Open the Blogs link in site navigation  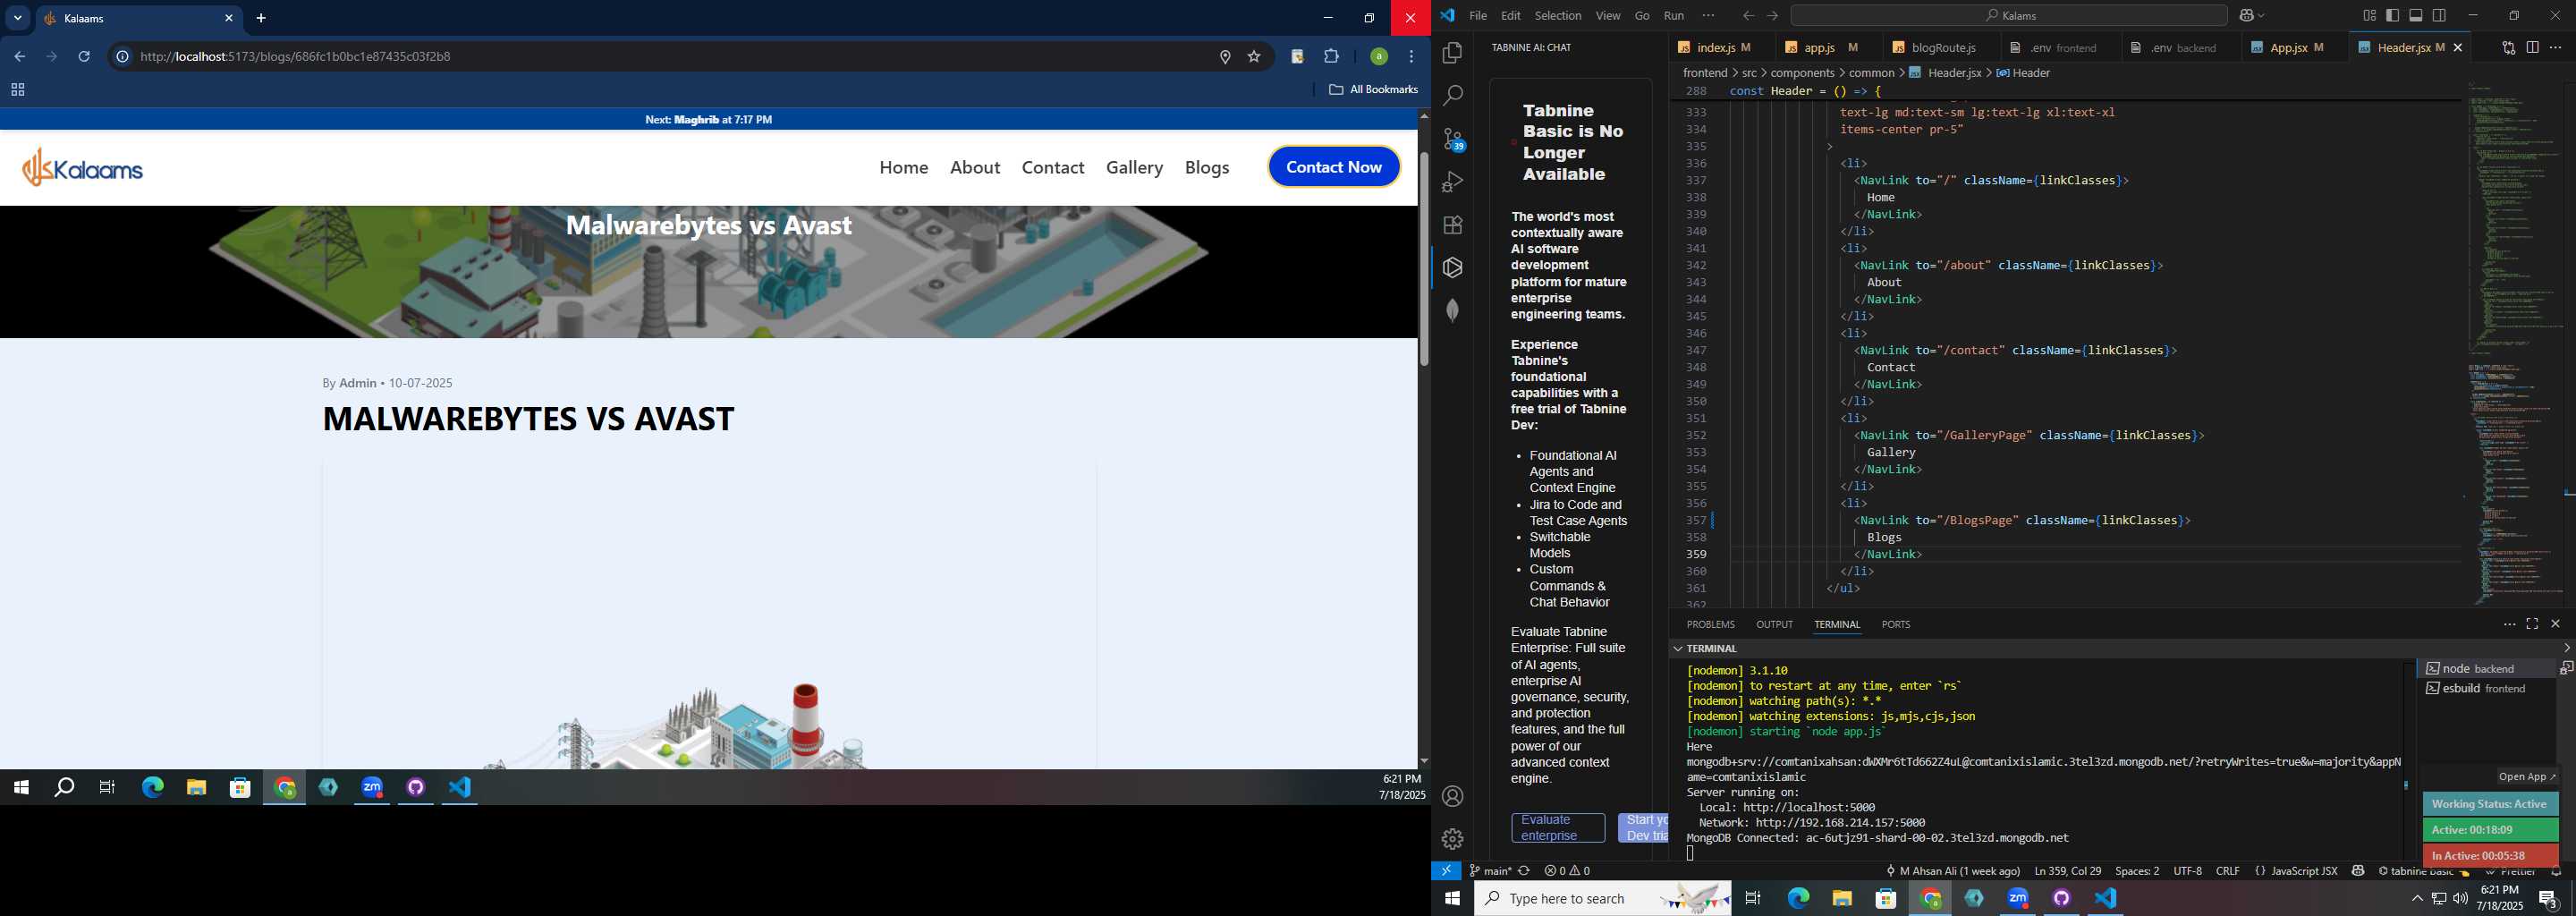[1207, 168]
